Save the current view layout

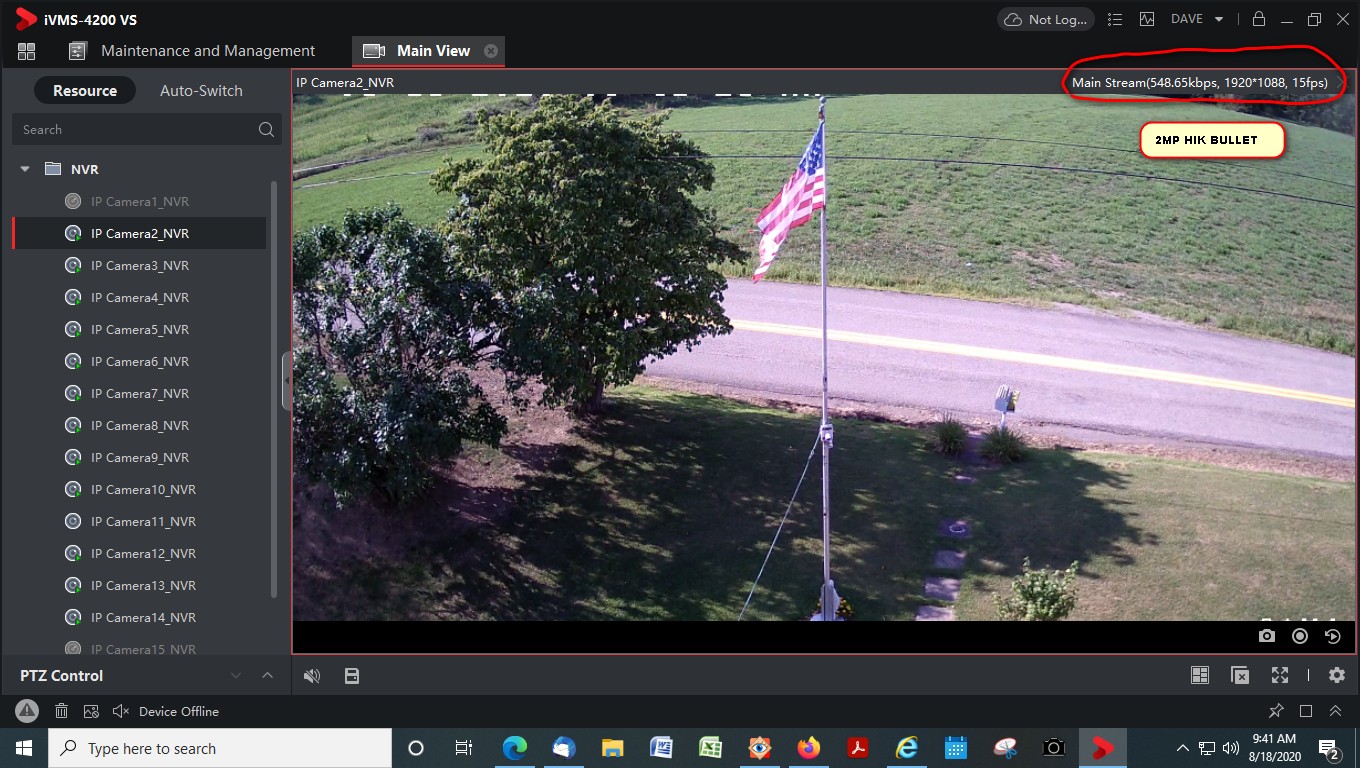[x=351, y=676]
